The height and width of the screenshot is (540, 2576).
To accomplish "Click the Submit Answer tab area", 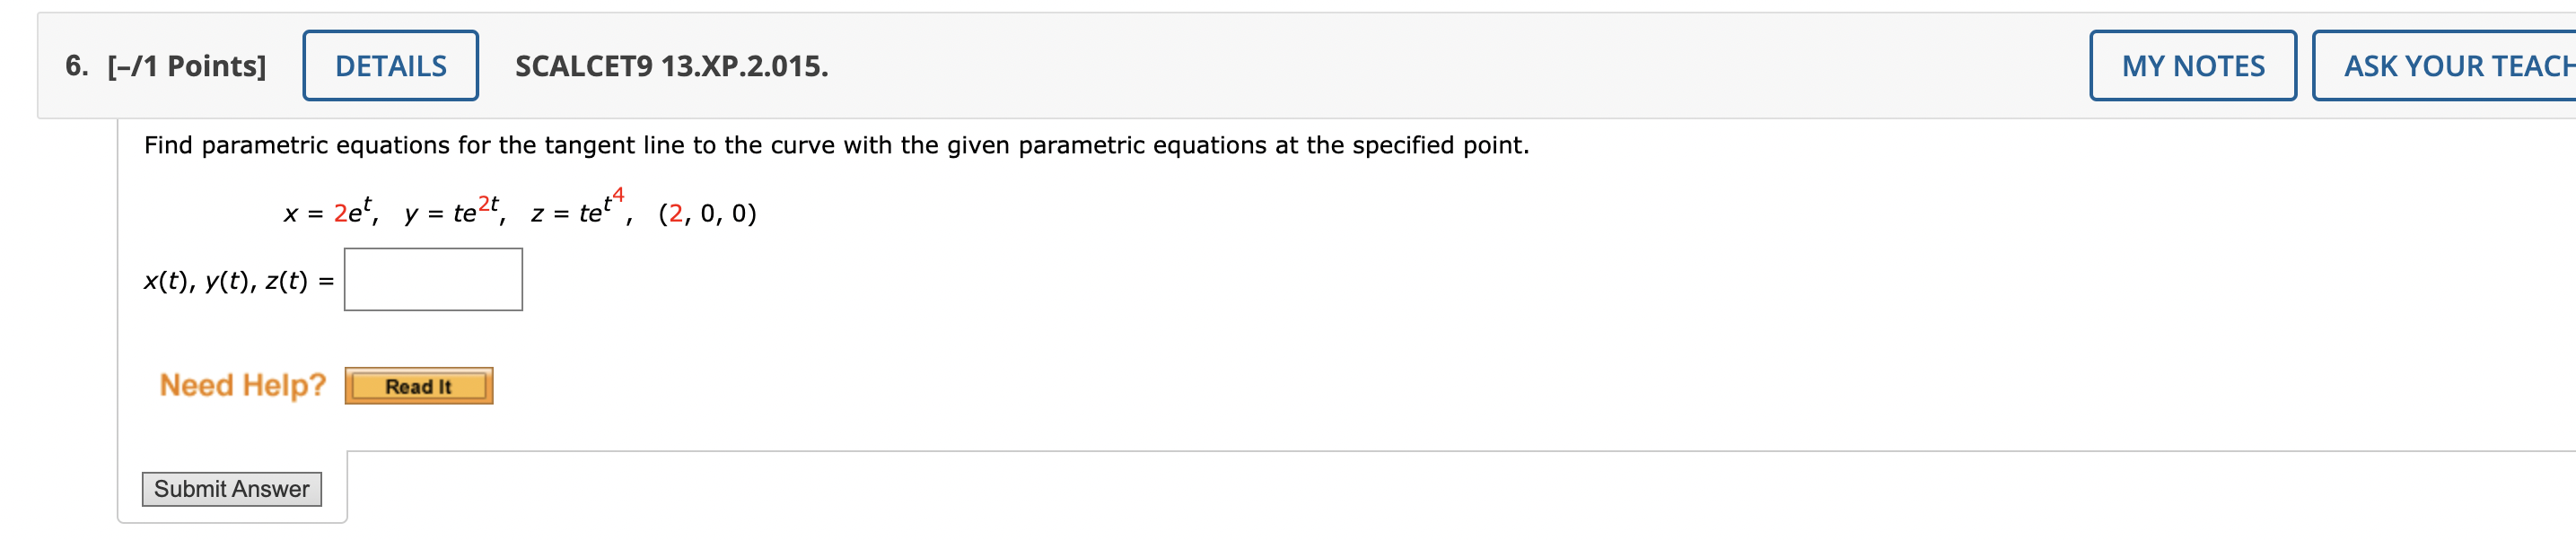I will [x=230, y=489].
